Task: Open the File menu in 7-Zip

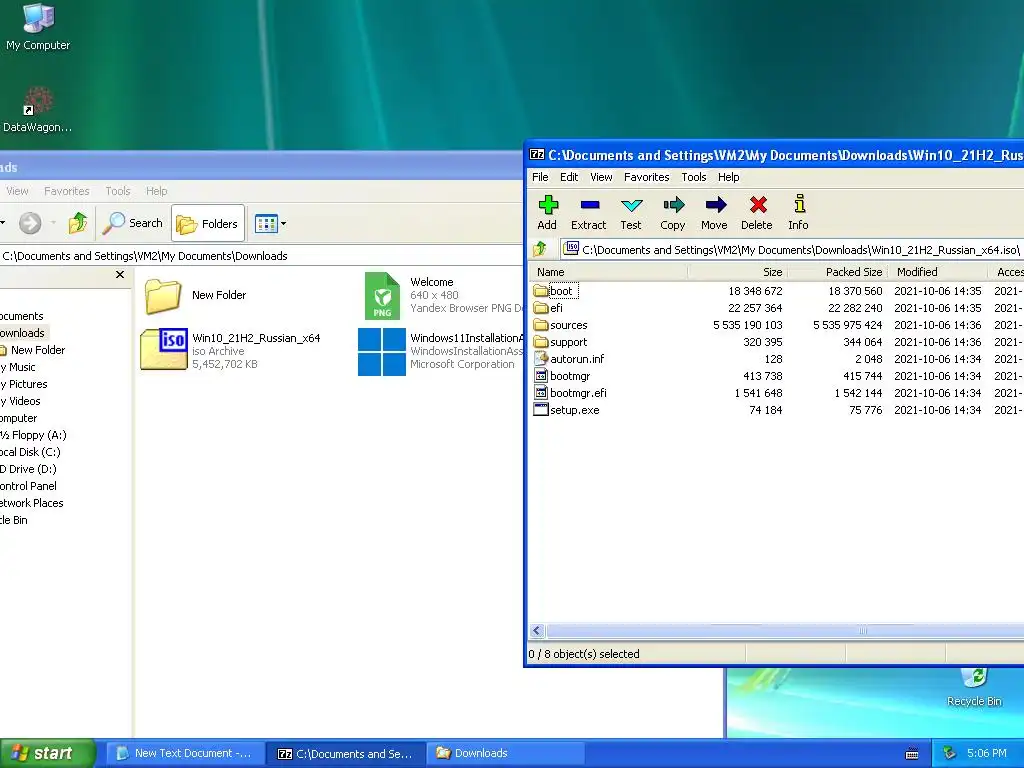Action: pyautogui.click(x=540, y=177)
